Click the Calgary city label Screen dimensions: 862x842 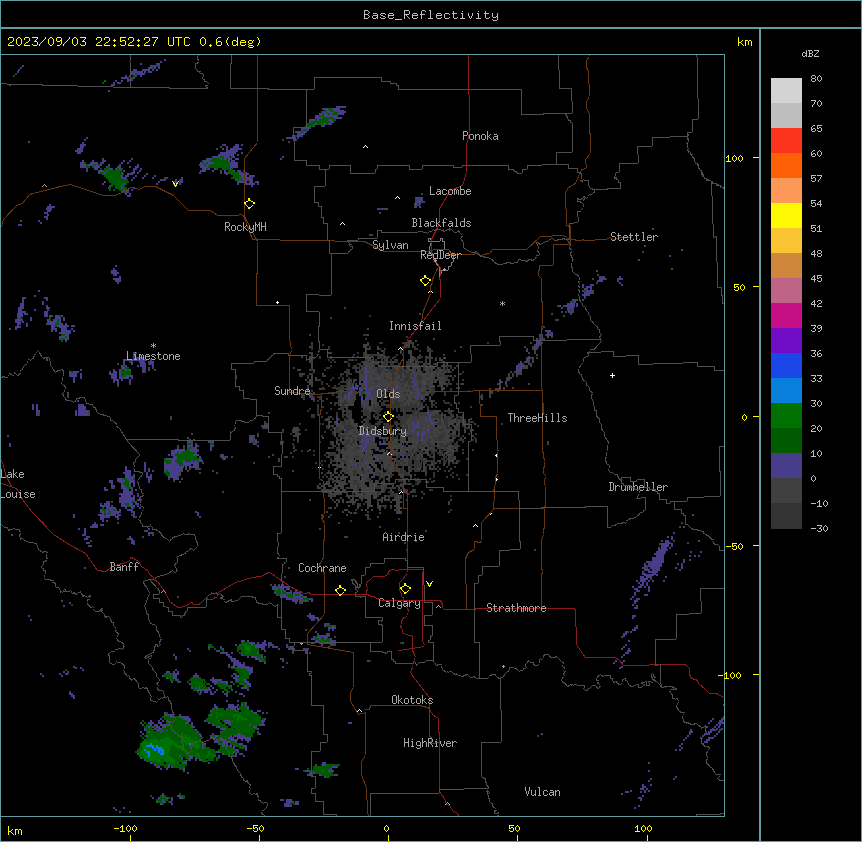(400, 603)
